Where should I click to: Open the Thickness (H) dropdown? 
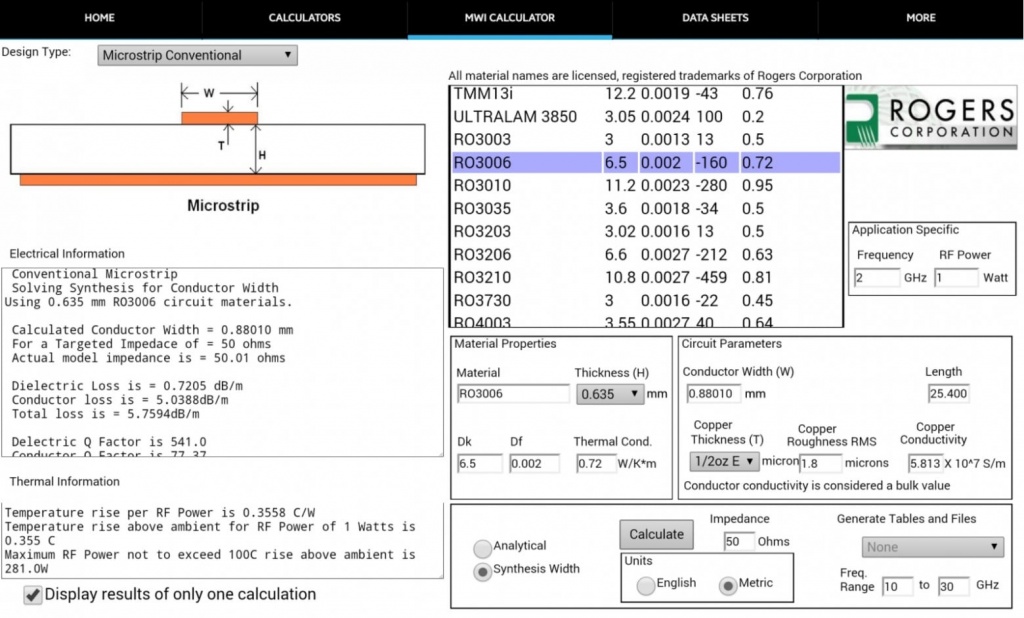[x=610, y=394]
